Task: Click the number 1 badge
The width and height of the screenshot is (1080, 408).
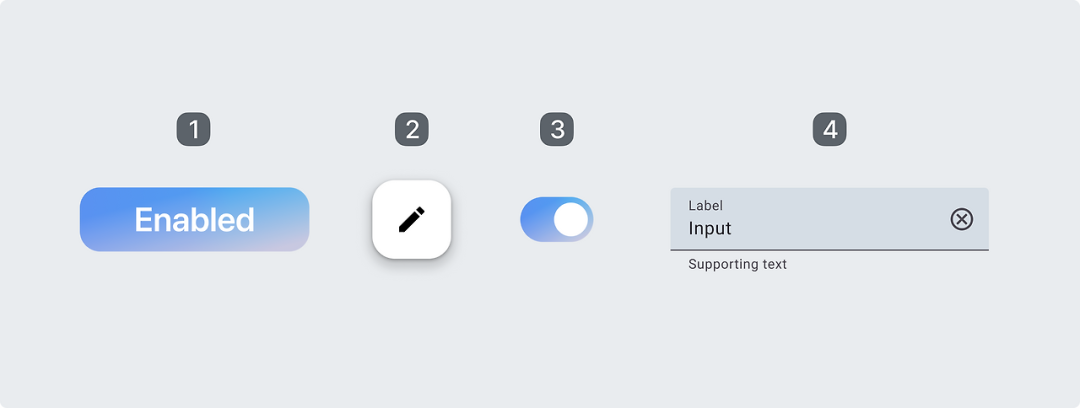Action: coord(194,129)
